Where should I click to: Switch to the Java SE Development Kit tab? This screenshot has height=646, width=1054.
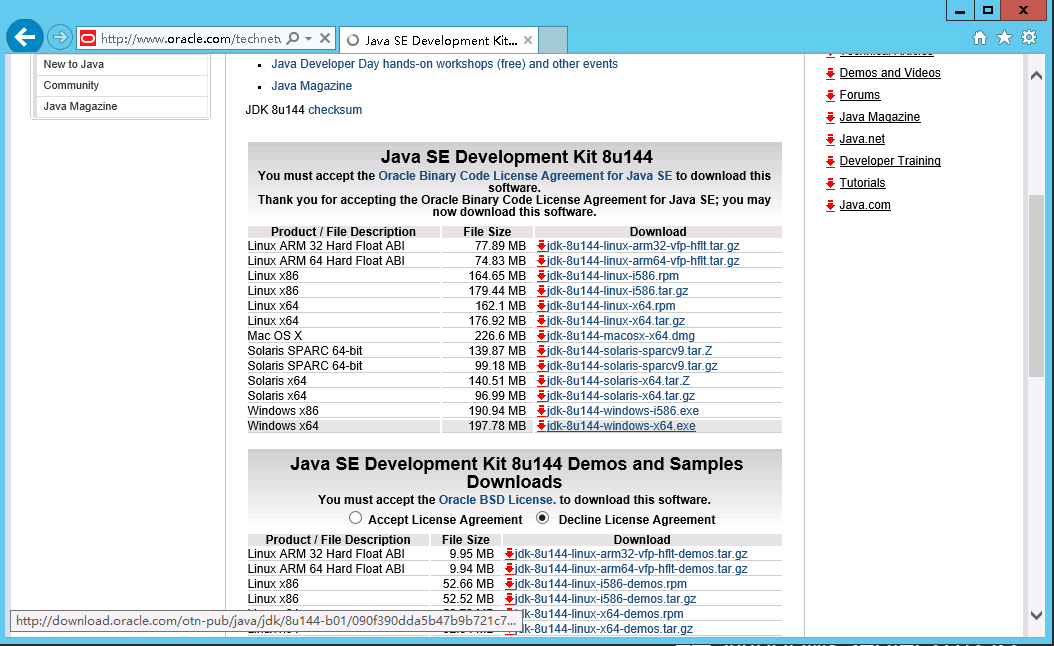[438, 40]
